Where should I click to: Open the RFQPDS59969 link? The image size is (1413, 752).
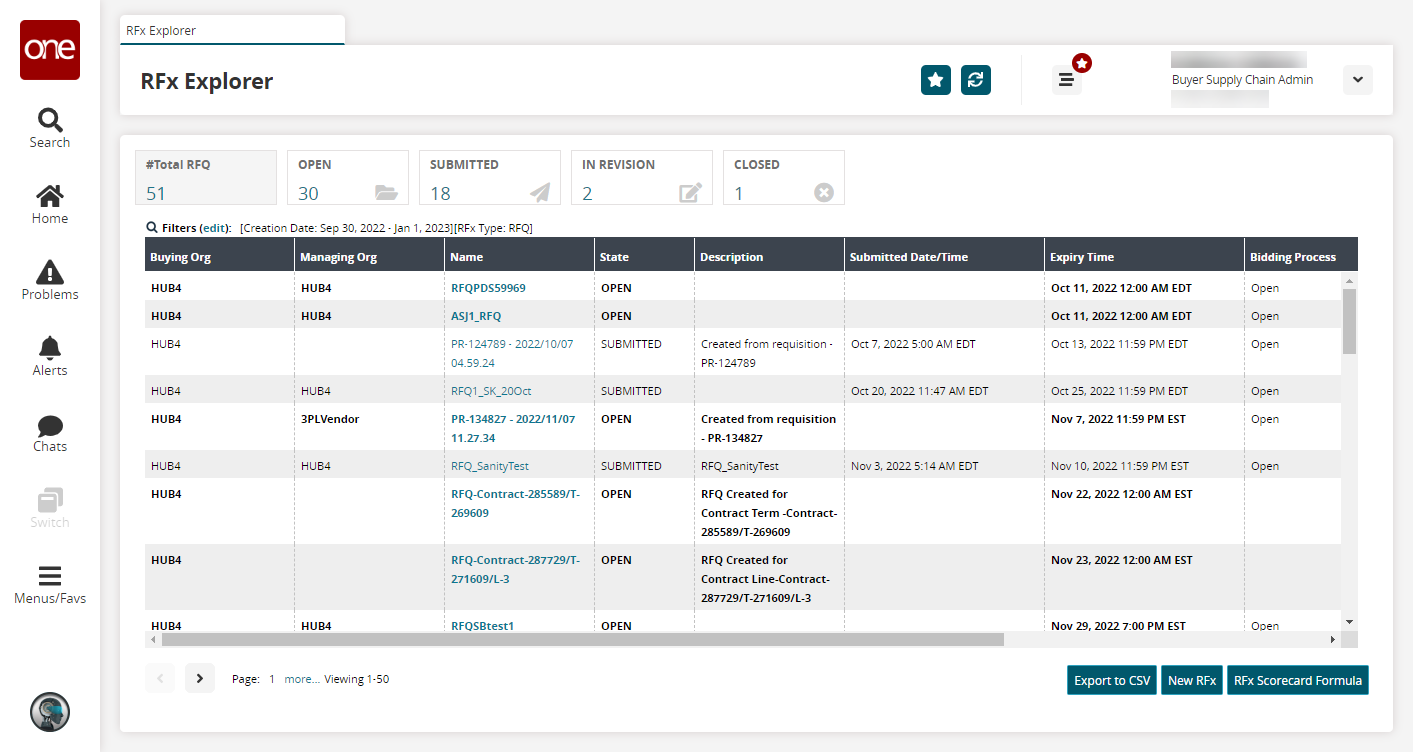488,288
